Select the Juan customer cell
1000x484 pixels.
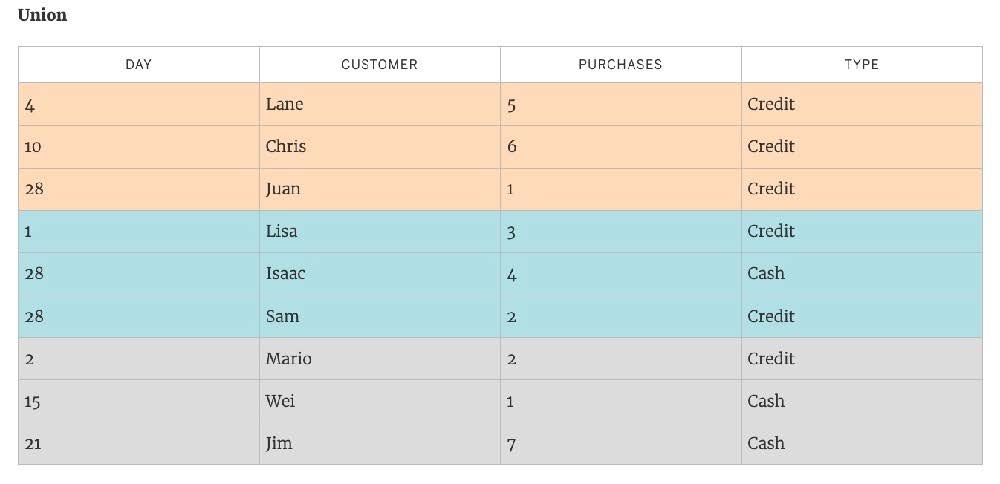(379, 189)
